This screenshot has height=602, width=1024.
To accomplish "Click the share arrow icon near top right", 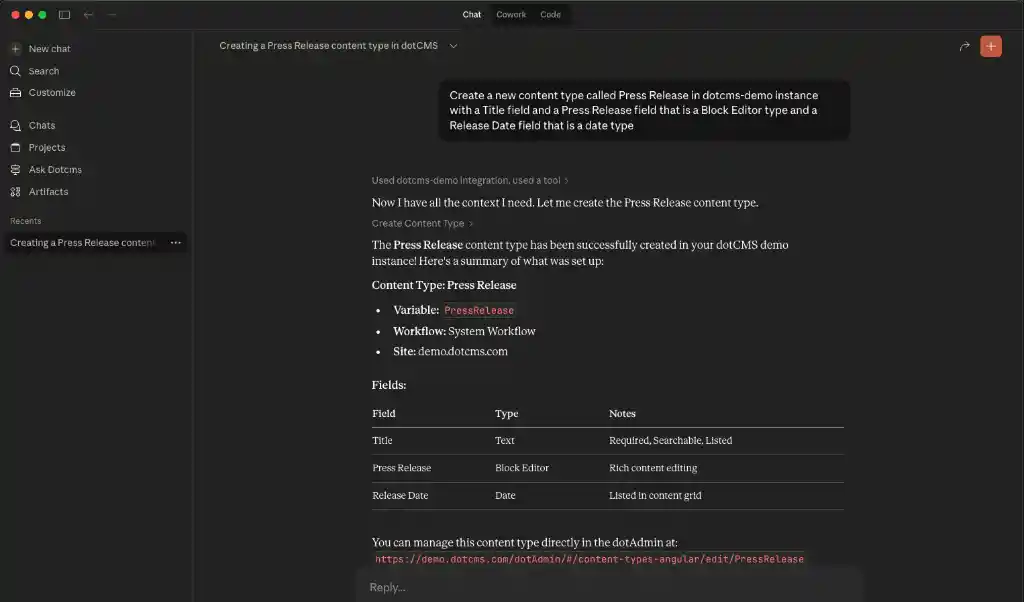I will (x=964, y=45).
